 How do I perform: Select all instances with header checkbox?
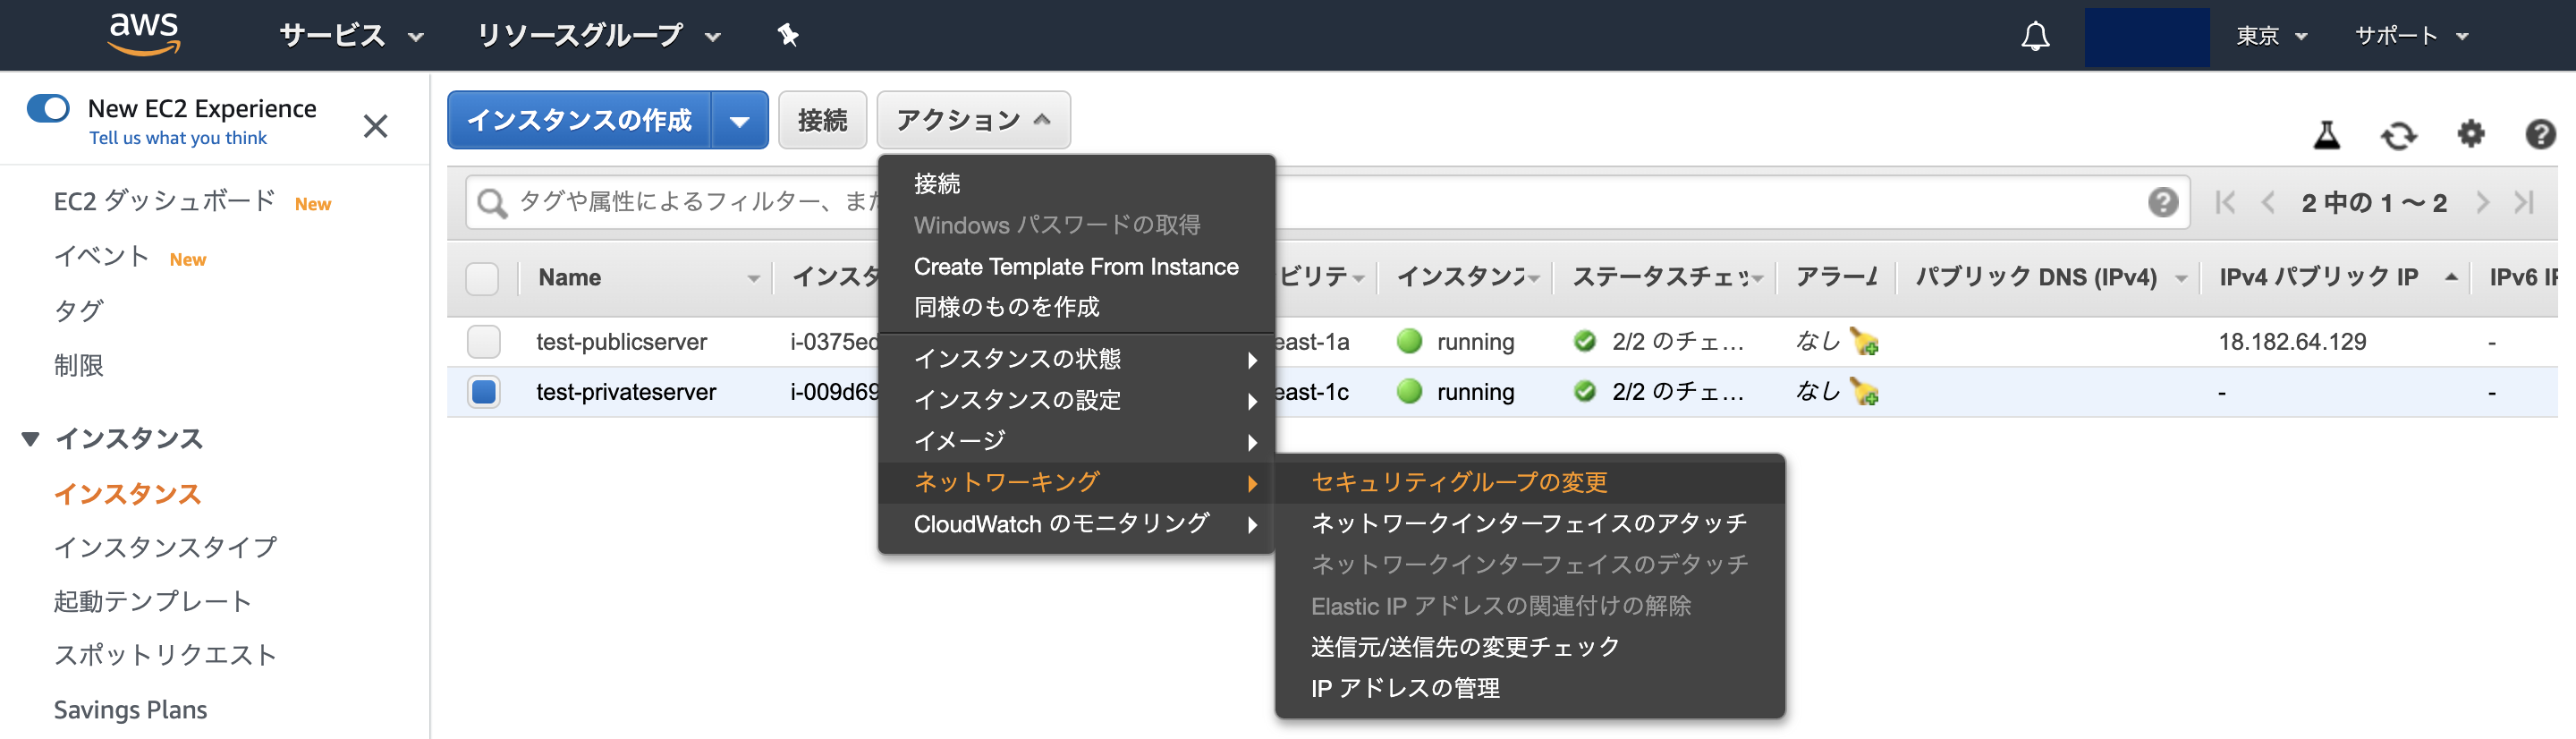482,278
